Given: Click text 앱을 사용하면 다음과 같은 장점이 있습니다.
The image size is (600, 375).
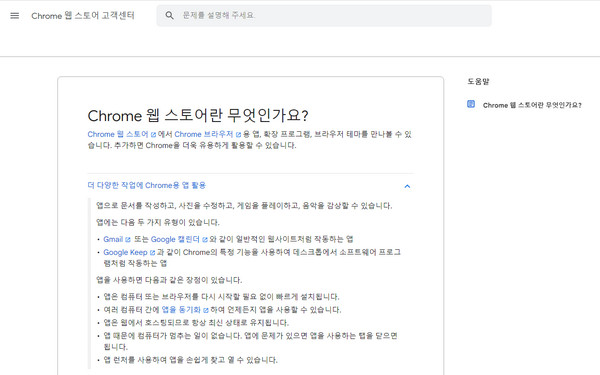Looking at the screenshot, I should 169,280.
